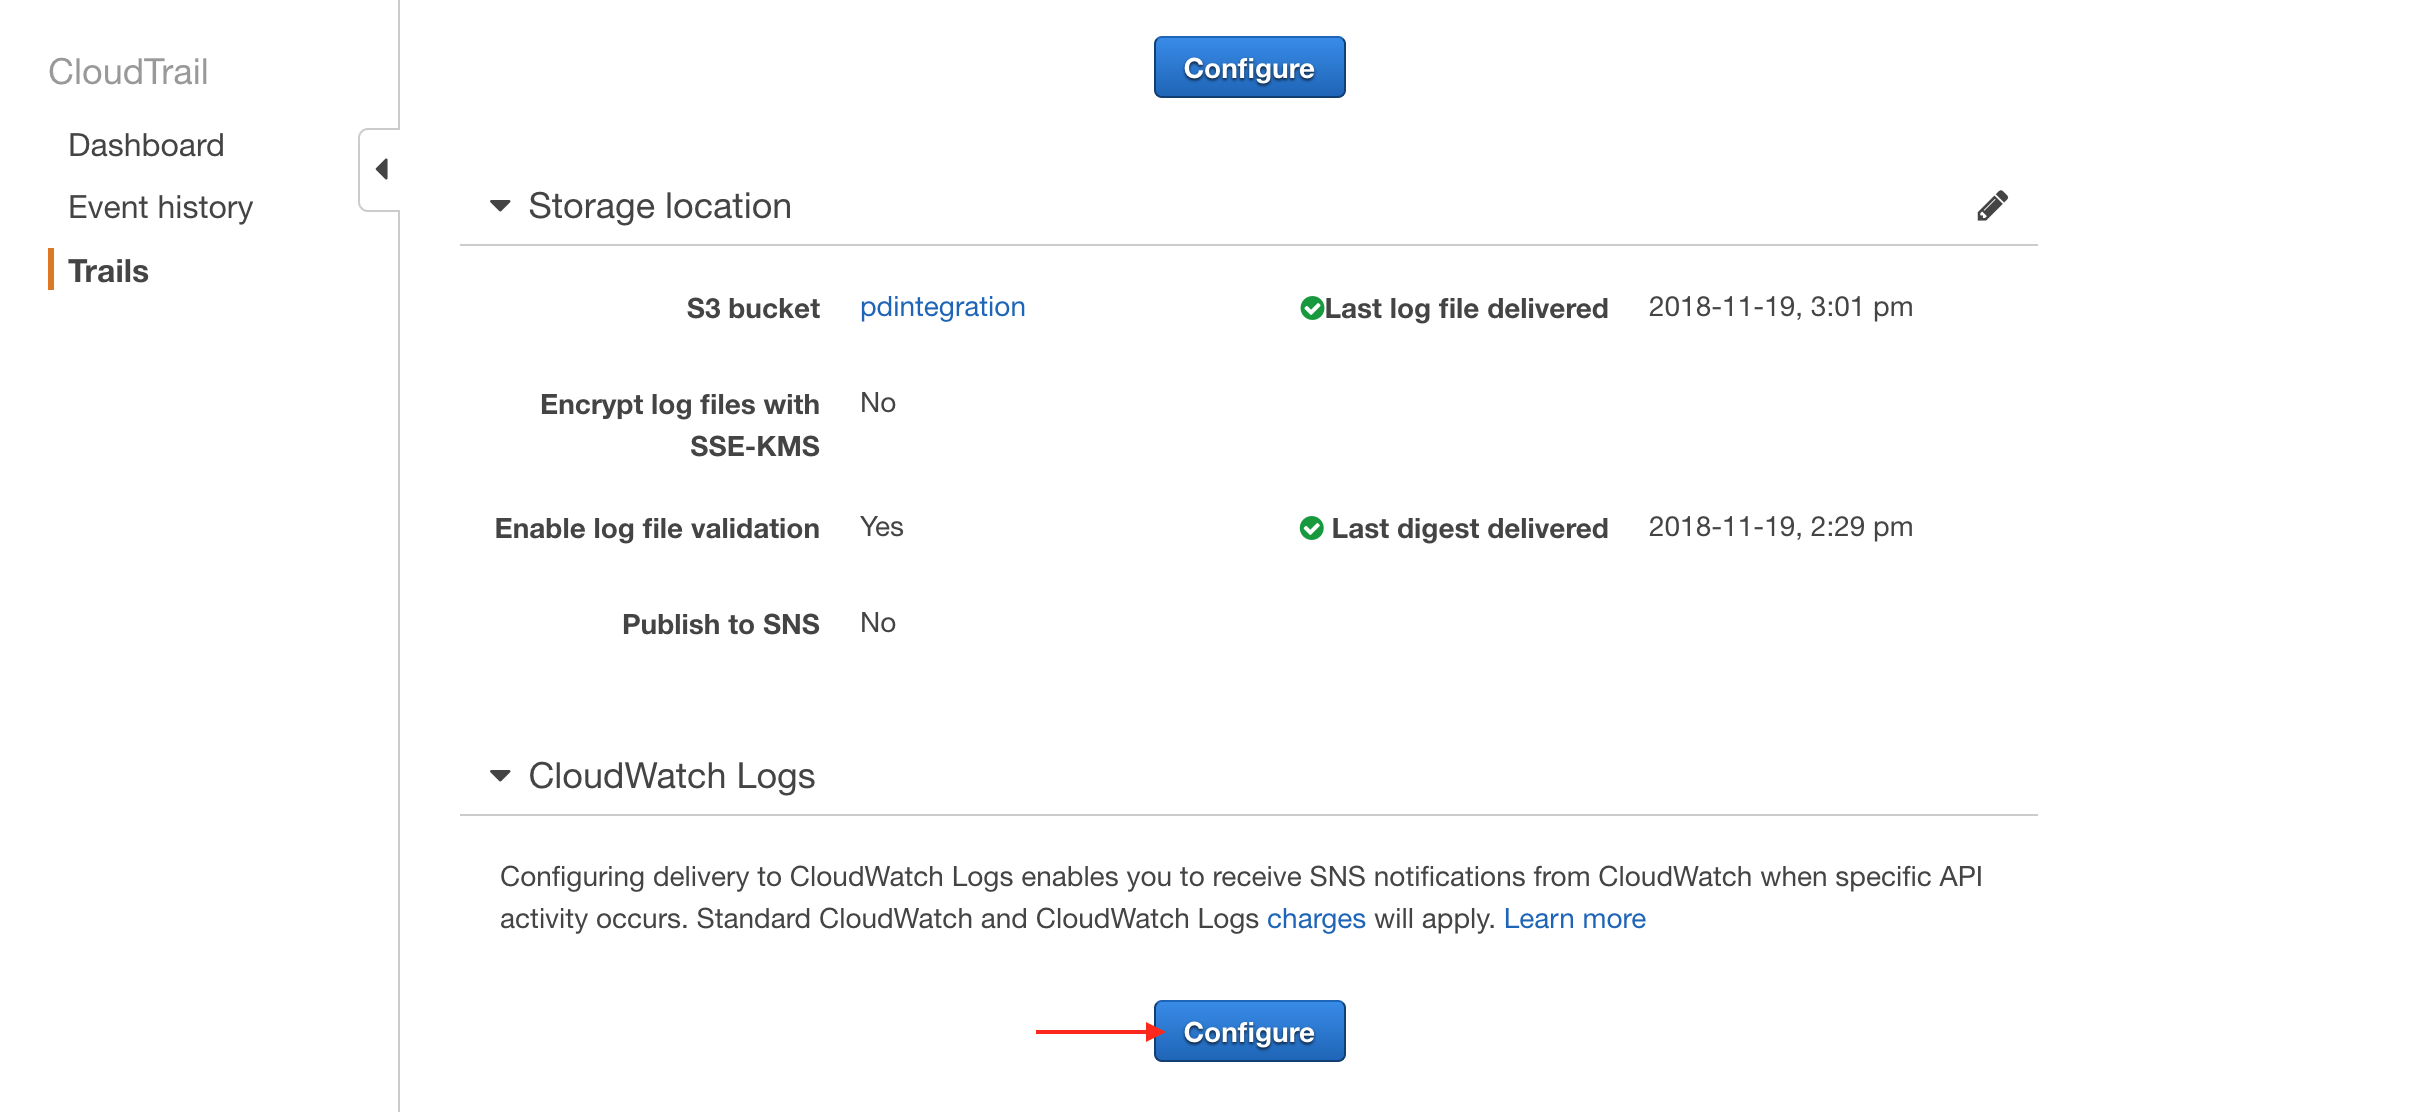Viewport: 2424px width, 1112px height.
Task: Go to Event history in sidebar
Action: 160,207
